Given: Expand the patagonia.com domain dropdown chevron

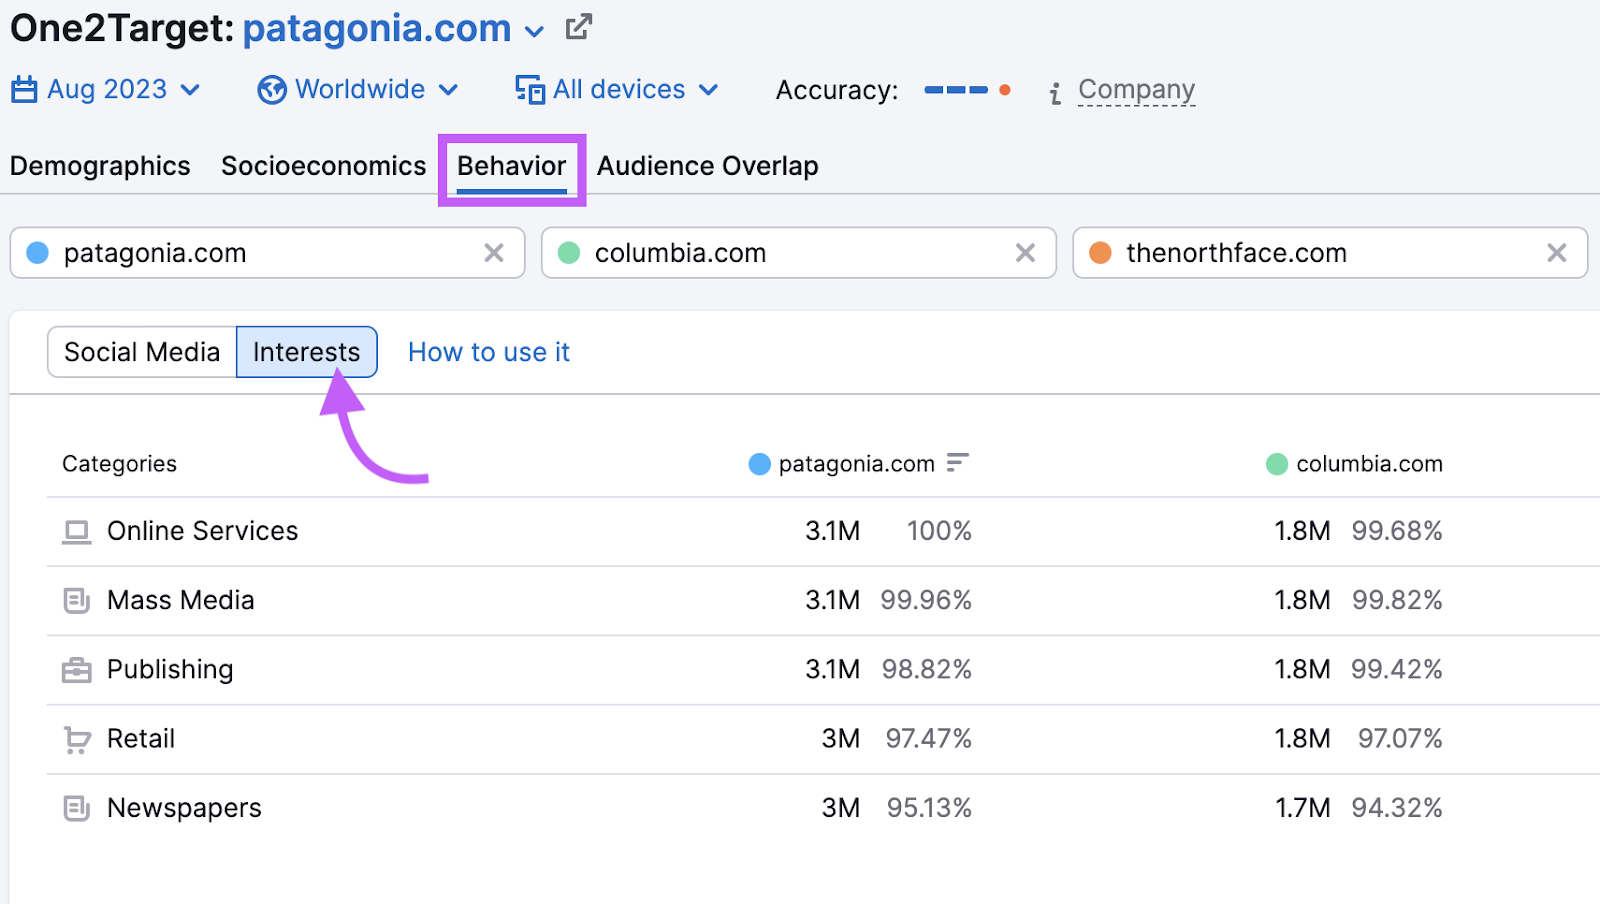Looking at the screenshot, I should (535, 32).
